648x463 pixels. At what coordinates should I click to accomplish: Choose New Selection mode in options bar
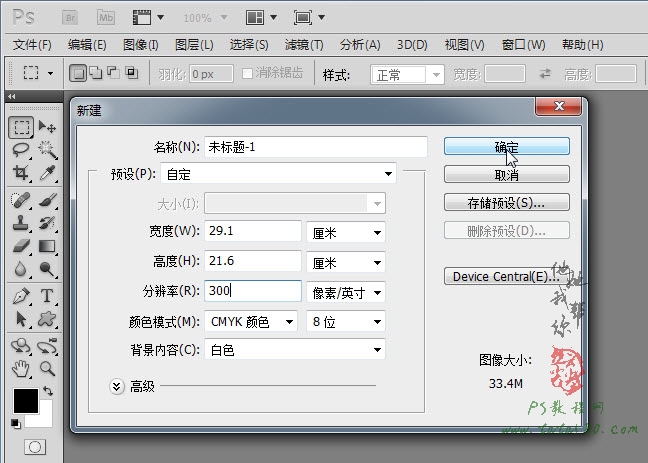[78, 74]
